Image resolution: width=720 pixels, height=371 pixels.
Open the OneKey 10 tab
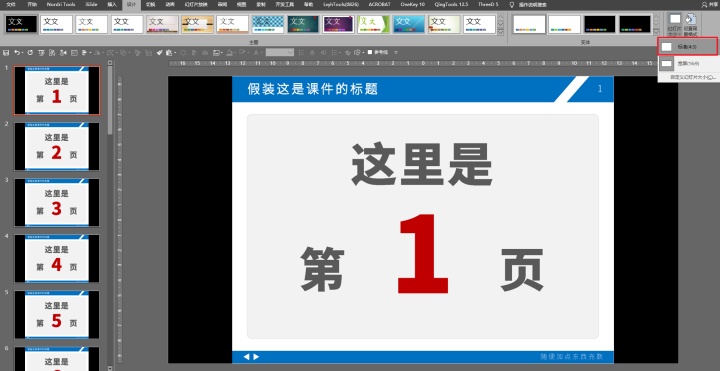pyautogui.click(x=412, y=4)
